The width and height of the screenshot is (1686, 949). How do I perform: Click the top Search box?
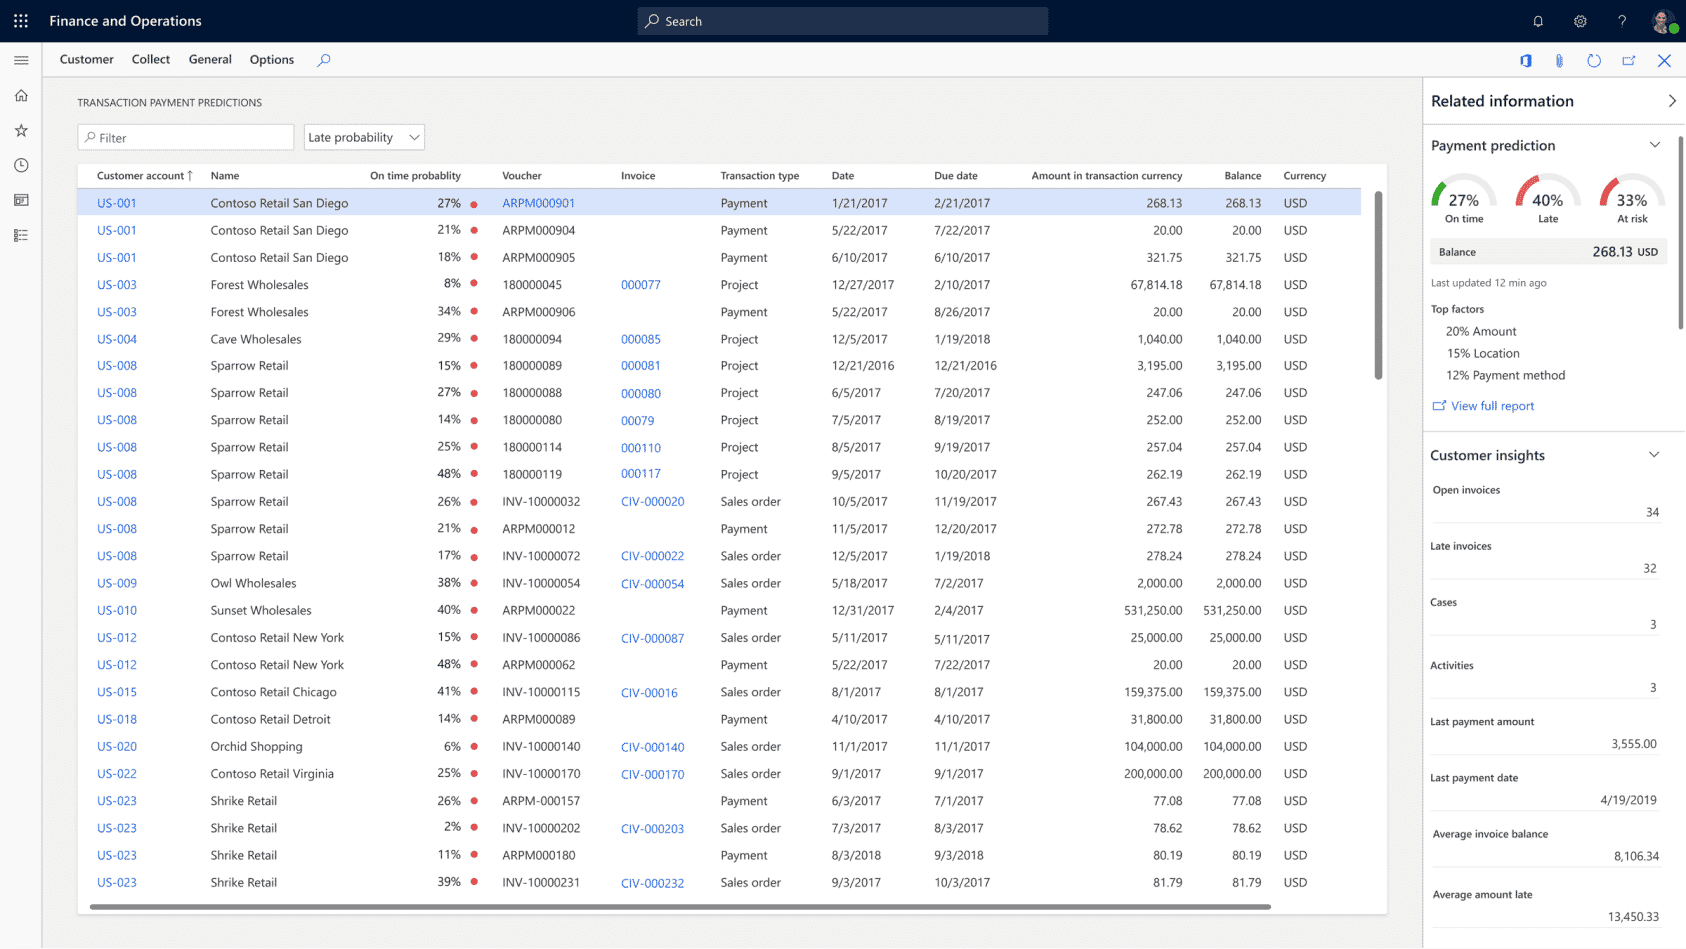coord(843,21)
